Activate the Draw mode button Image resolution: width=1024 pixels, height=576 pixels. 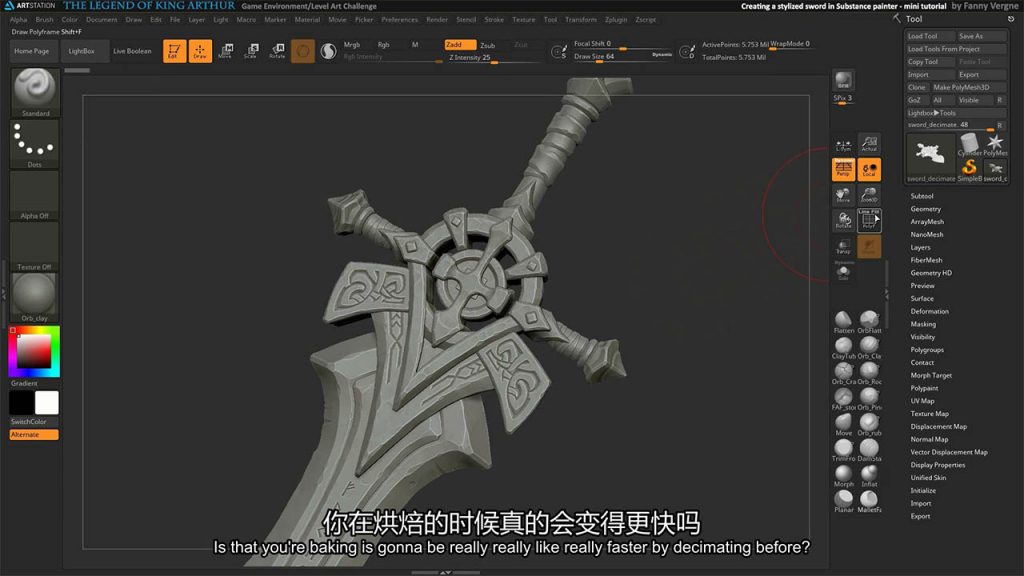200,51
